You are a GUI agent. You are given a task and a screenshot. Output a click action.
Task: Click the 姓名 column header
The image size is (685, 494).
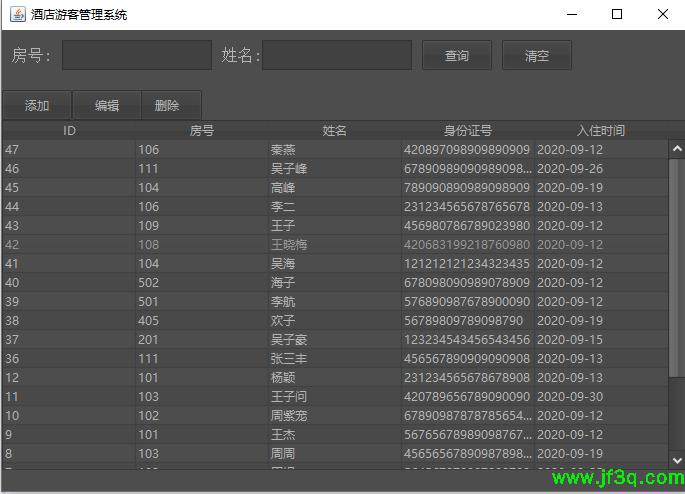pyautogui.click(x=335, y=130)
